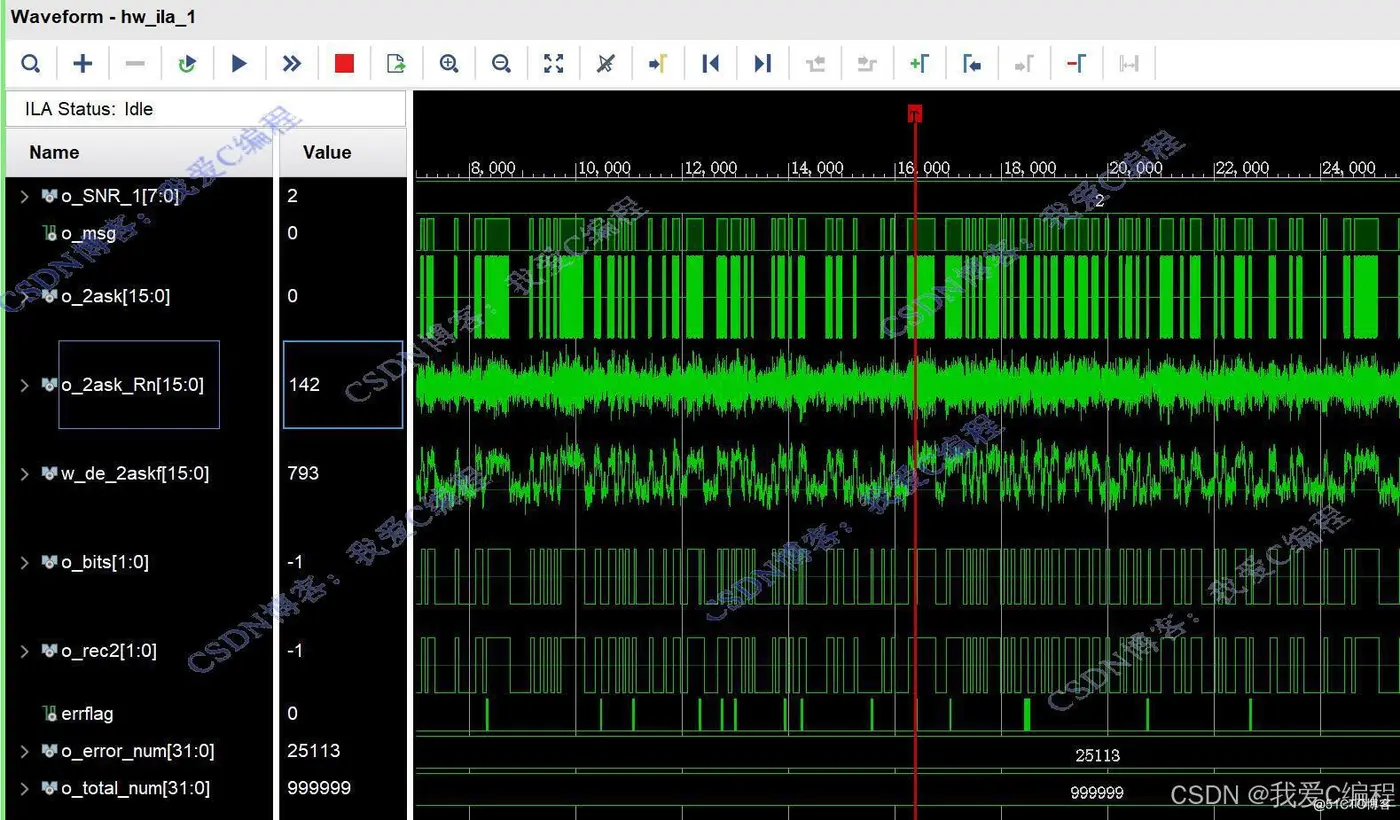Zoom in on the waveform

click(449, 64)
